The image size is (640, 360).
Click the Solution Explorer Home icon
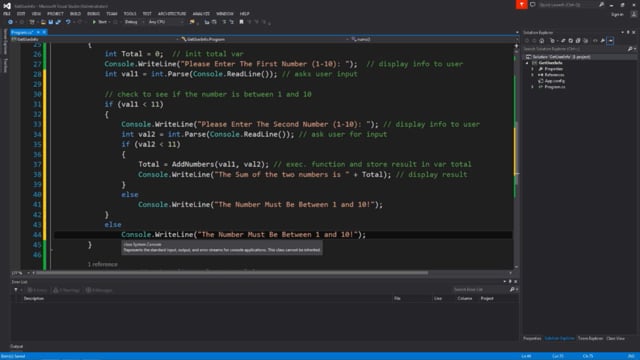pyautogui.click(x=542, y=41)
